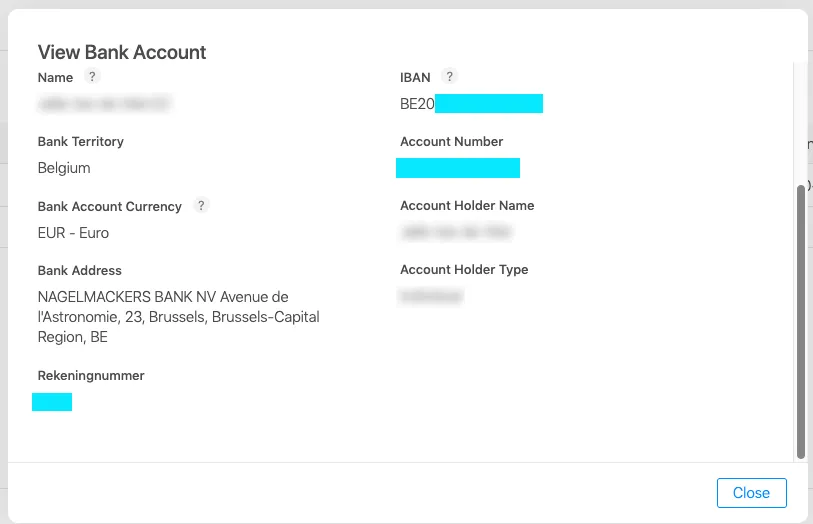Click the Bank Territory label

click(80, 141)
